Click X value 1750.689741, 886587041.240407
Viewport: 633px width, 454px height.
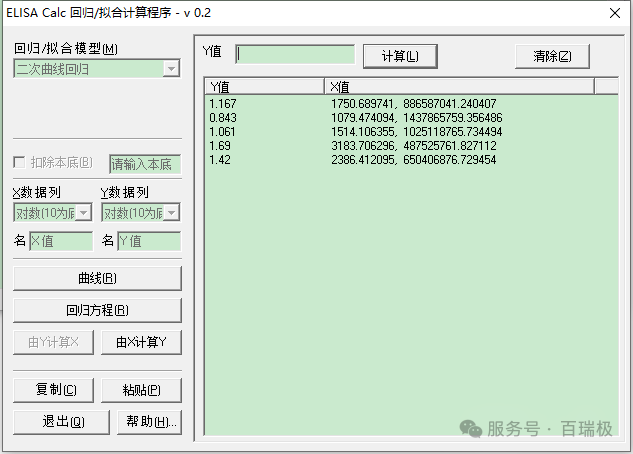(x=414, y=104)
